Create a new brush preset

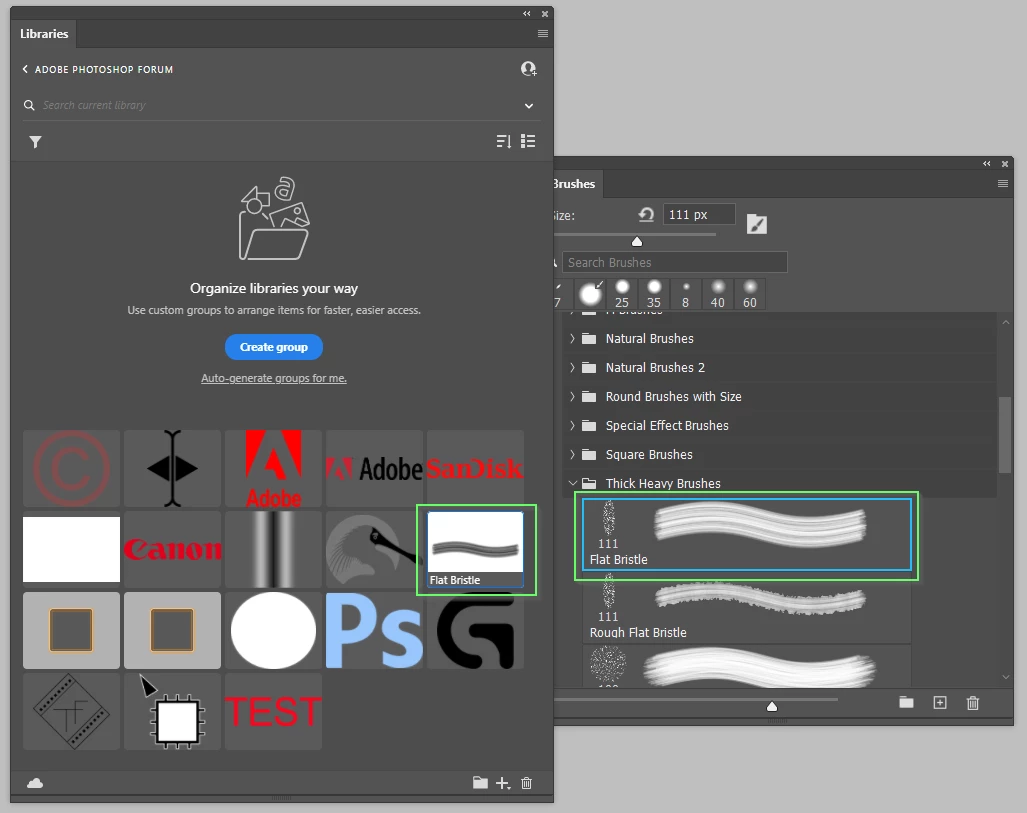[x=940, y=702]
